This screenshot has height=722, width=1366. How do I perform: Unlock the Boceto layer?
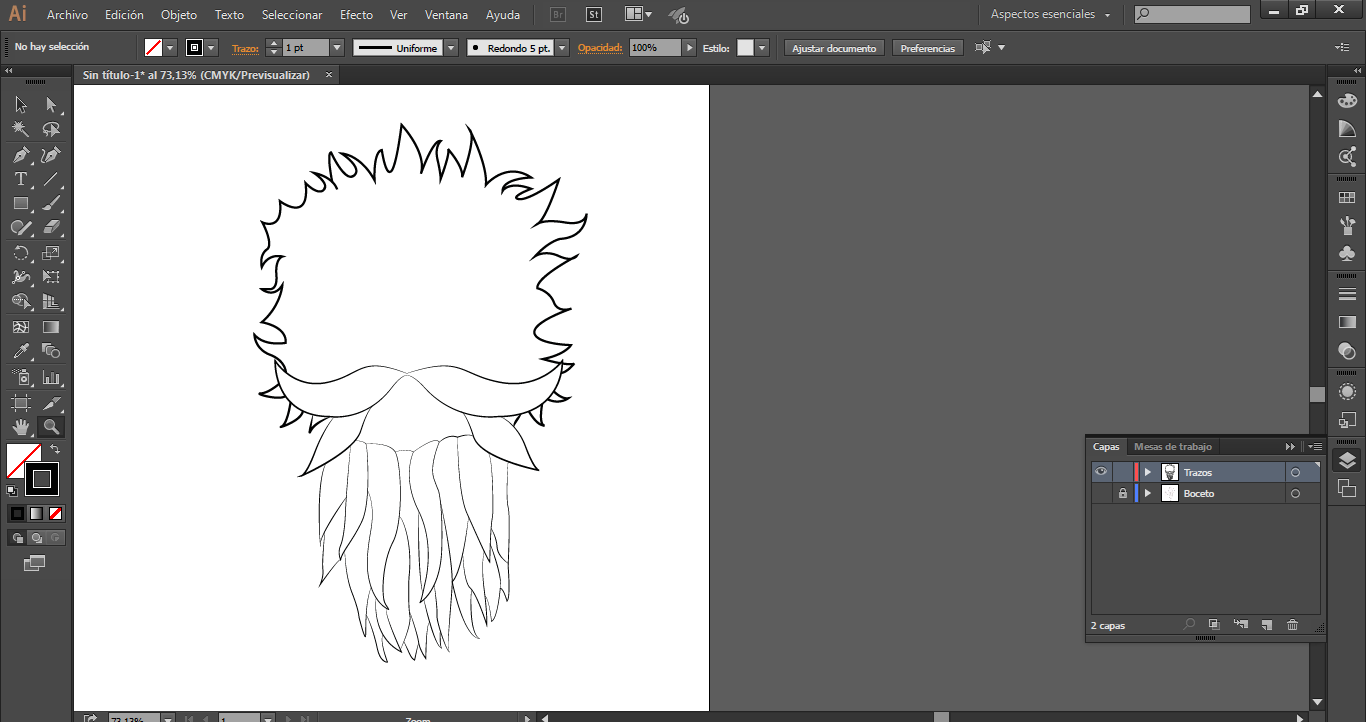point(1123,494)
